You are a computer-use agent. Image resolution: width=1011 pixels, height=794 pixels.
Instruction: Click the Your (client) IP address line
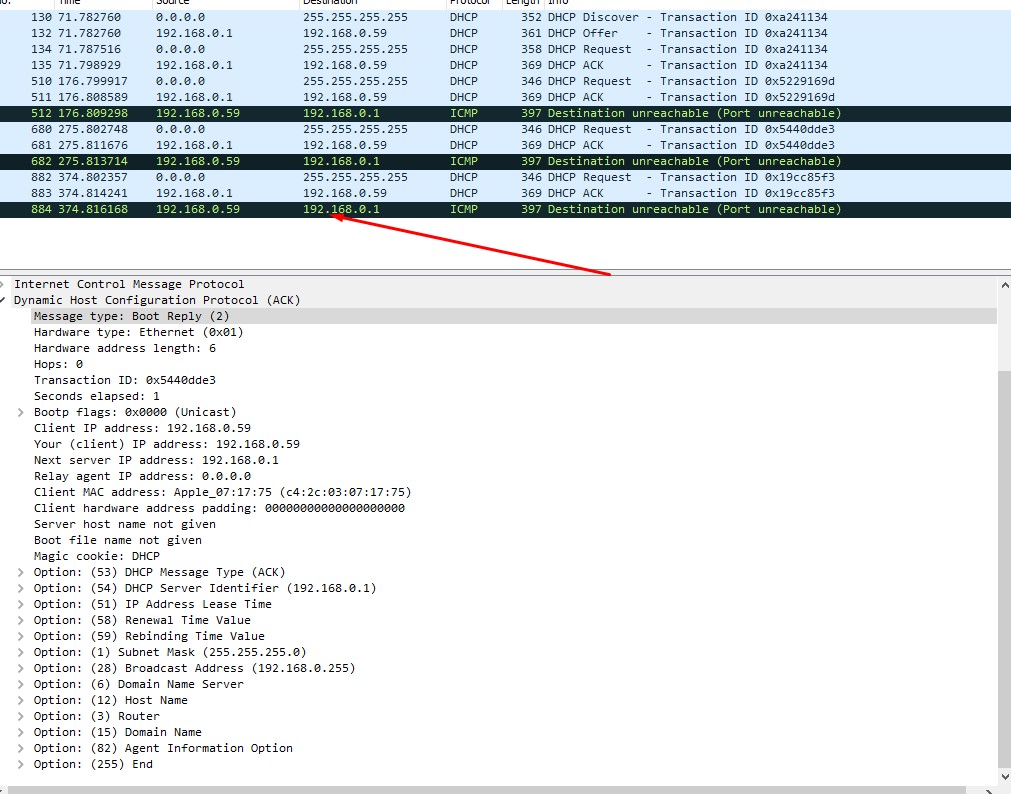click(x=166, y=444)
